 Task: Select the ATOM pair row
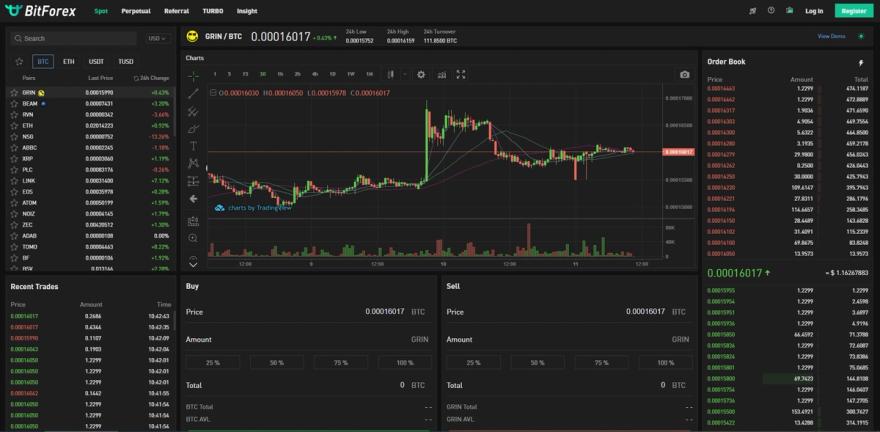coord(90,203)
